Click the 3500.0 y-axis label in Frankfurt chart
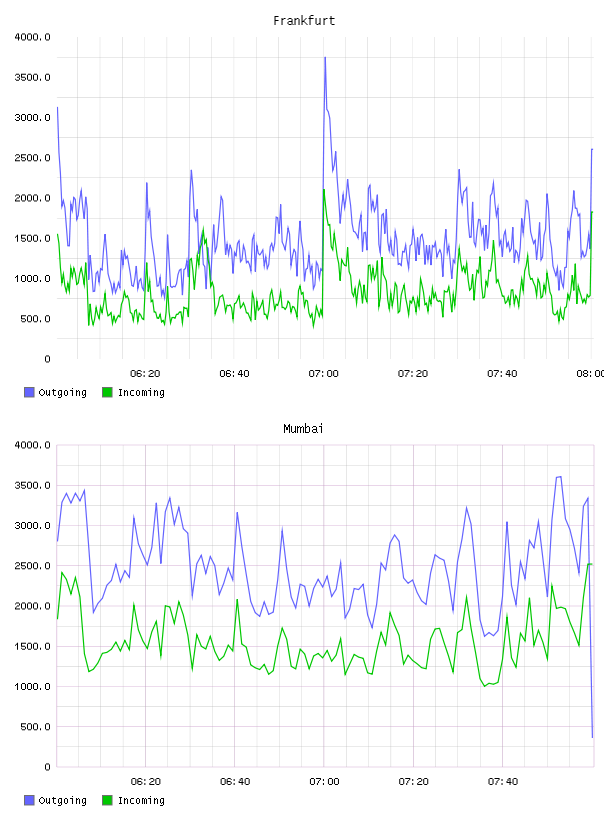Screen dimensions: 608x816 click(x=32, y=78)
